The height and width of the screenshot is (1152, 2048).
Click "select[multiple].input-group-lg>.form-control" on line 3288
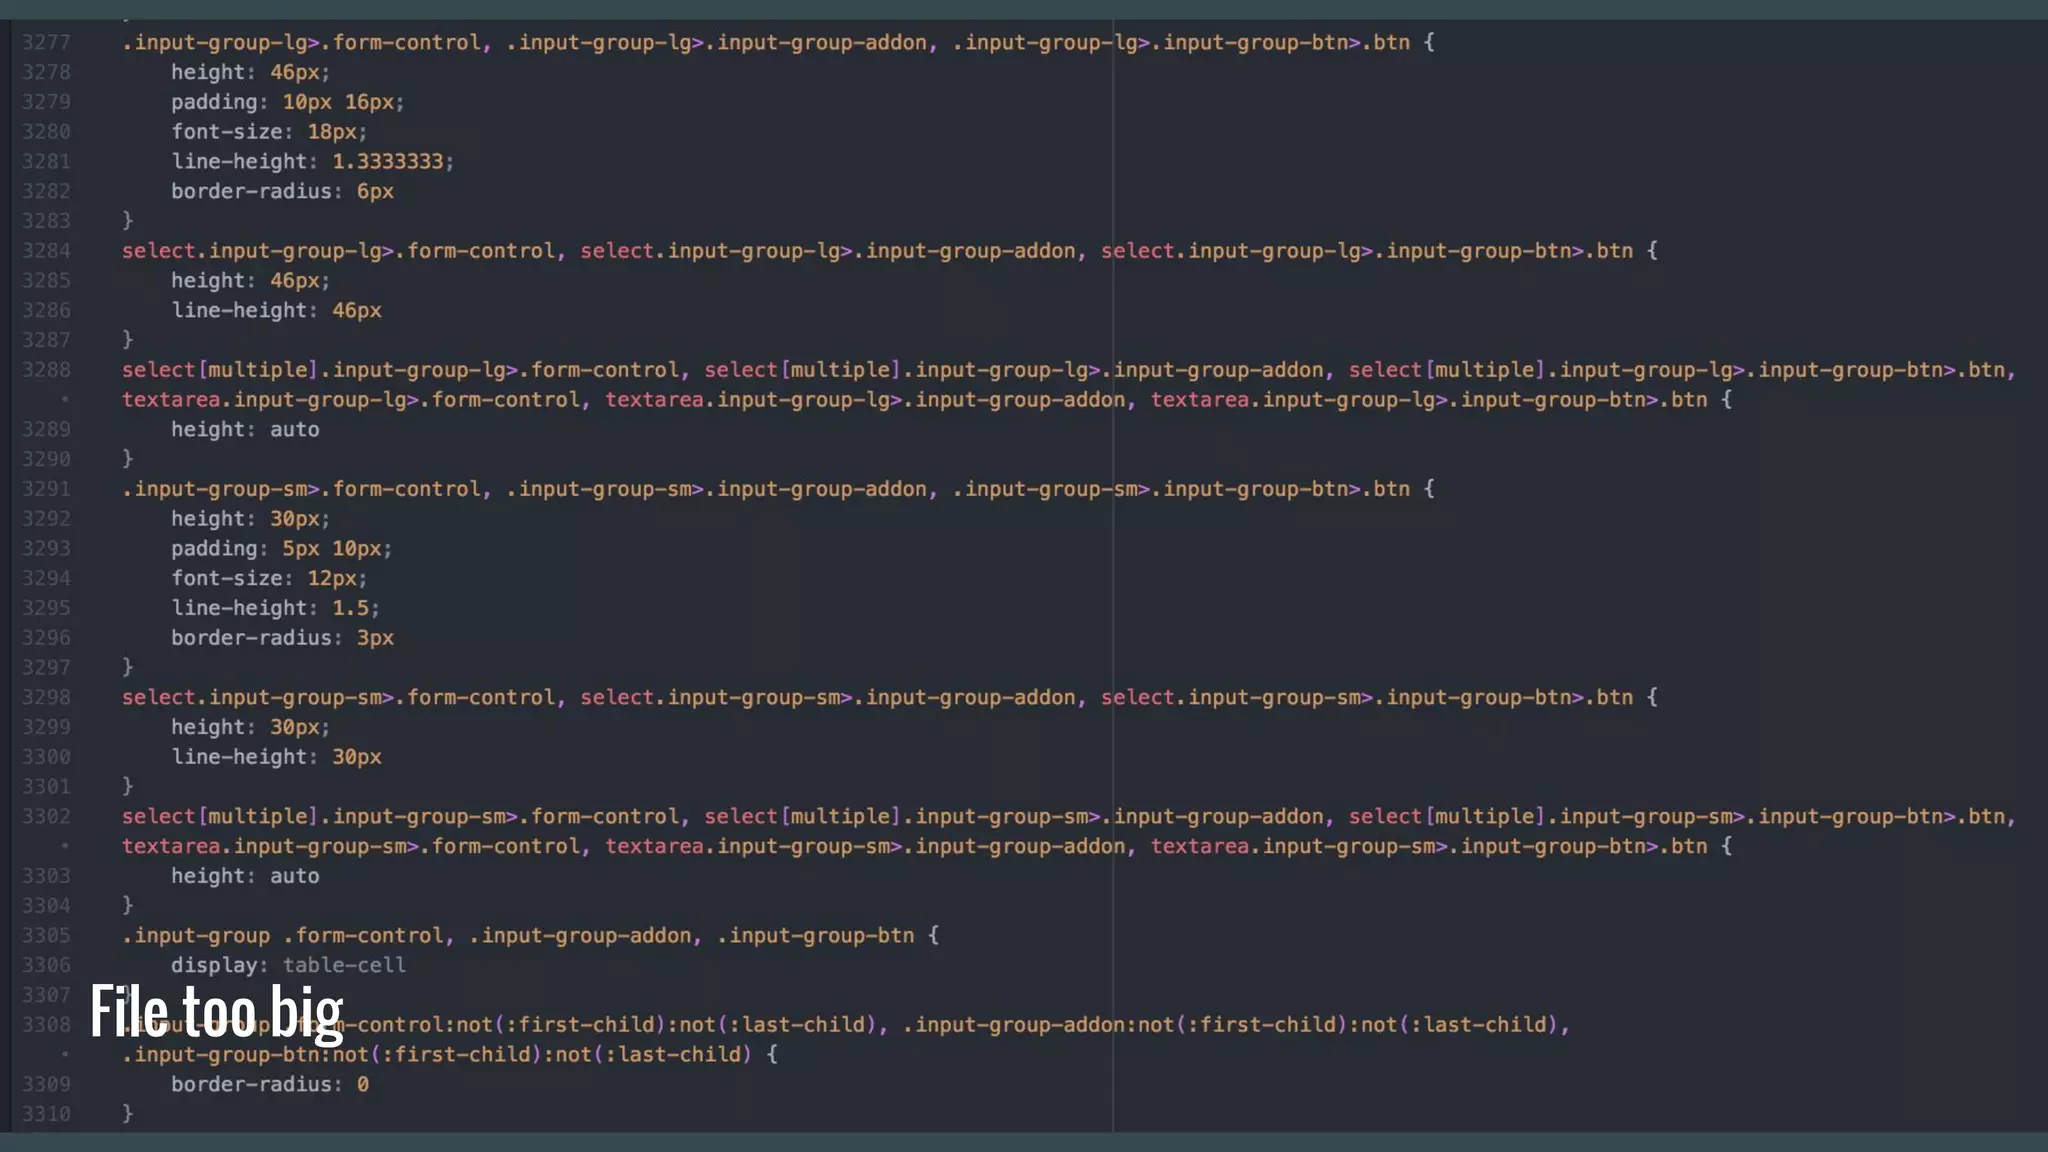(400, 370)
